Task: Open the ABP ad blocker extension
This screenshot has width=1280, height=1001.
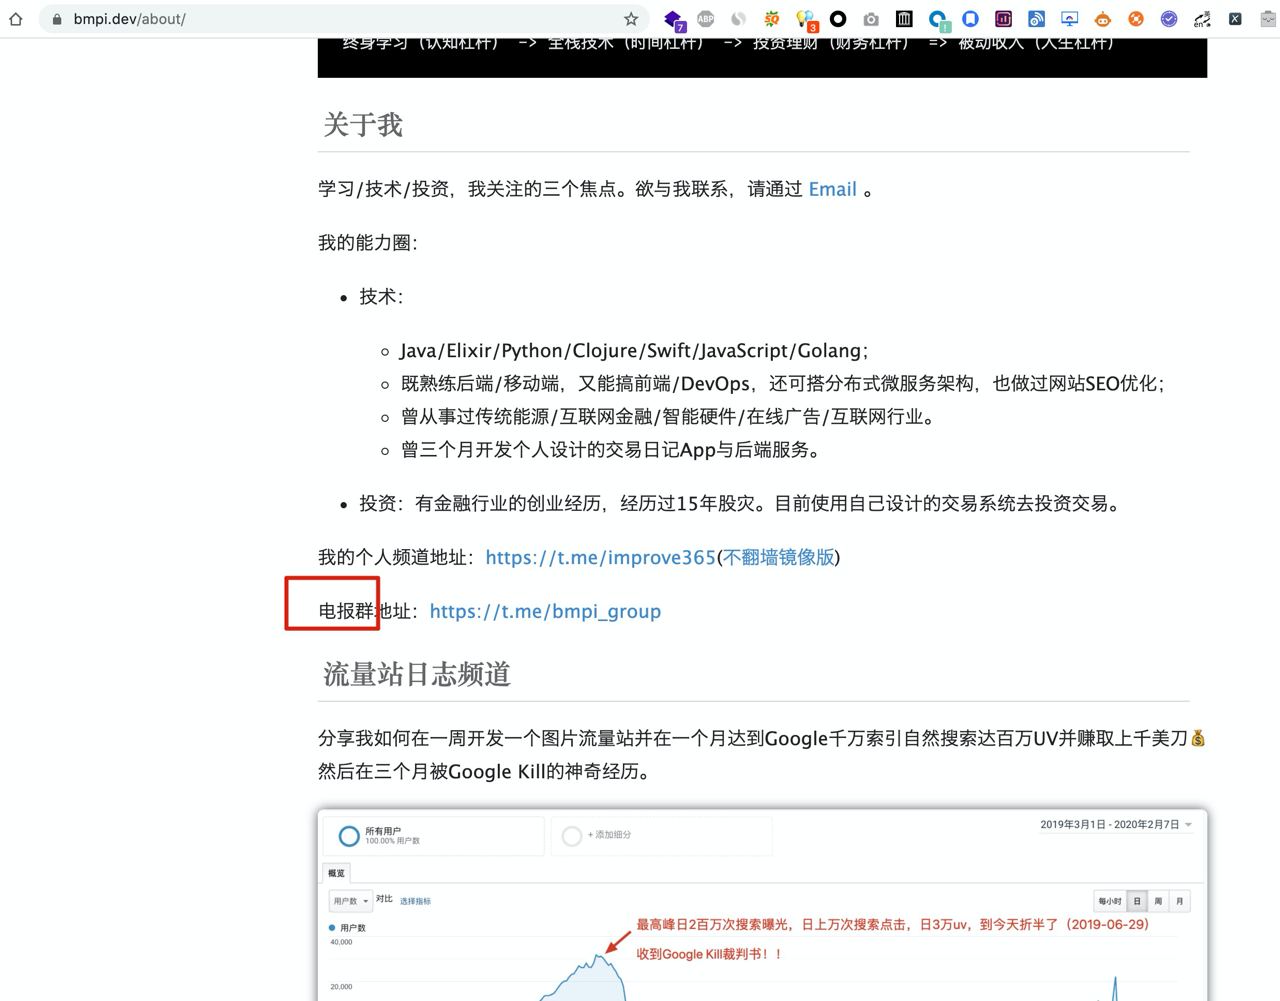Action: pos(706,19)
